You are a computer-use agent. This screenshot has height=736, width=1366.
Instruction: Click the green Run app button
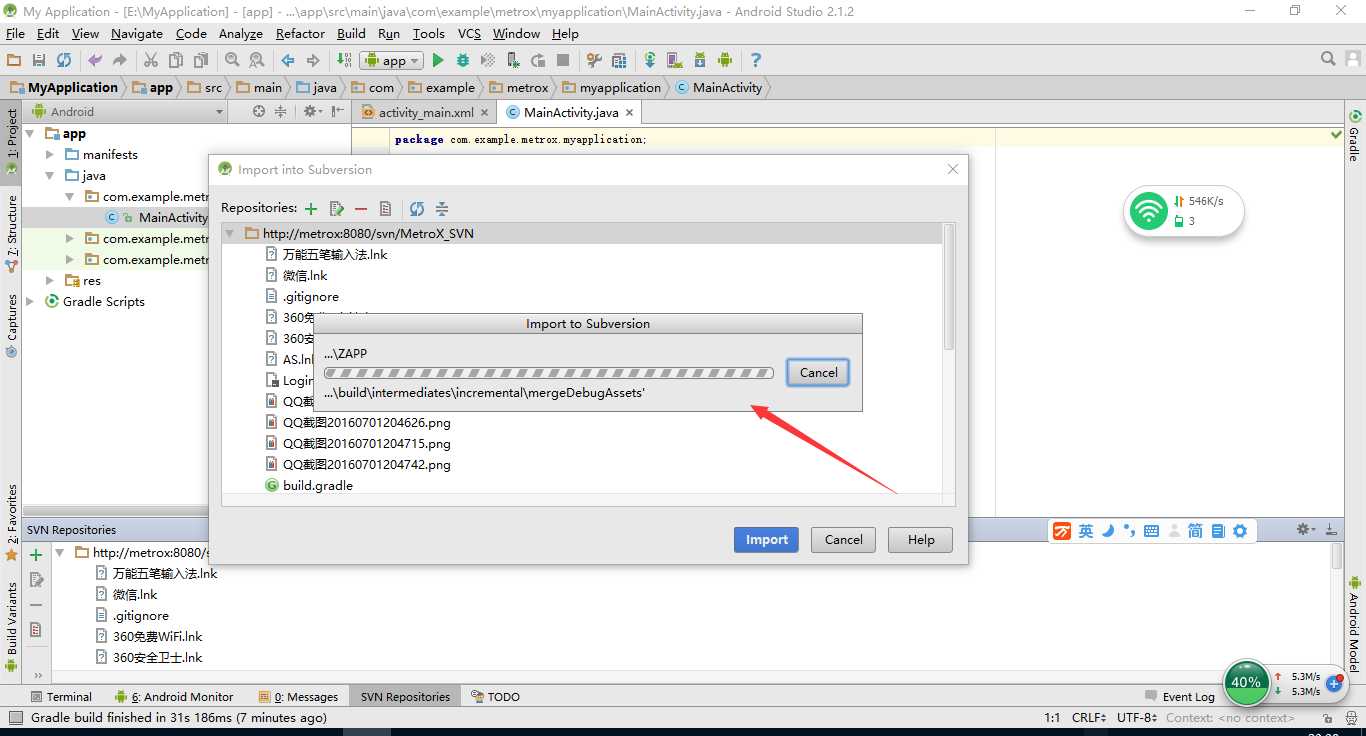438,60
